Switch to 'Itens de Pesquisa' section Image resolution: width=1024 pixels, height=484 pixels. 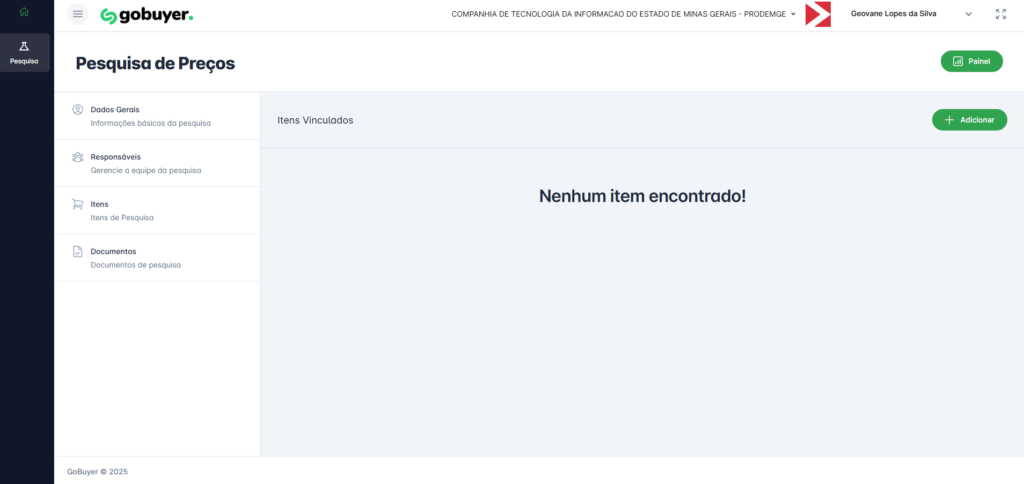(x=122, y=217)
